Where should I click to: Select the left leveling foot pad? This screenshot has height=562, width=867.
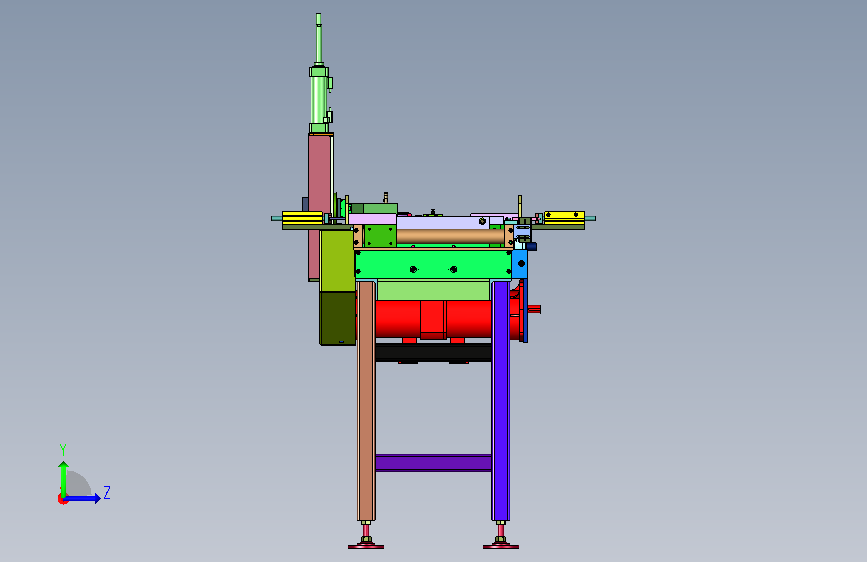point(365,547)
